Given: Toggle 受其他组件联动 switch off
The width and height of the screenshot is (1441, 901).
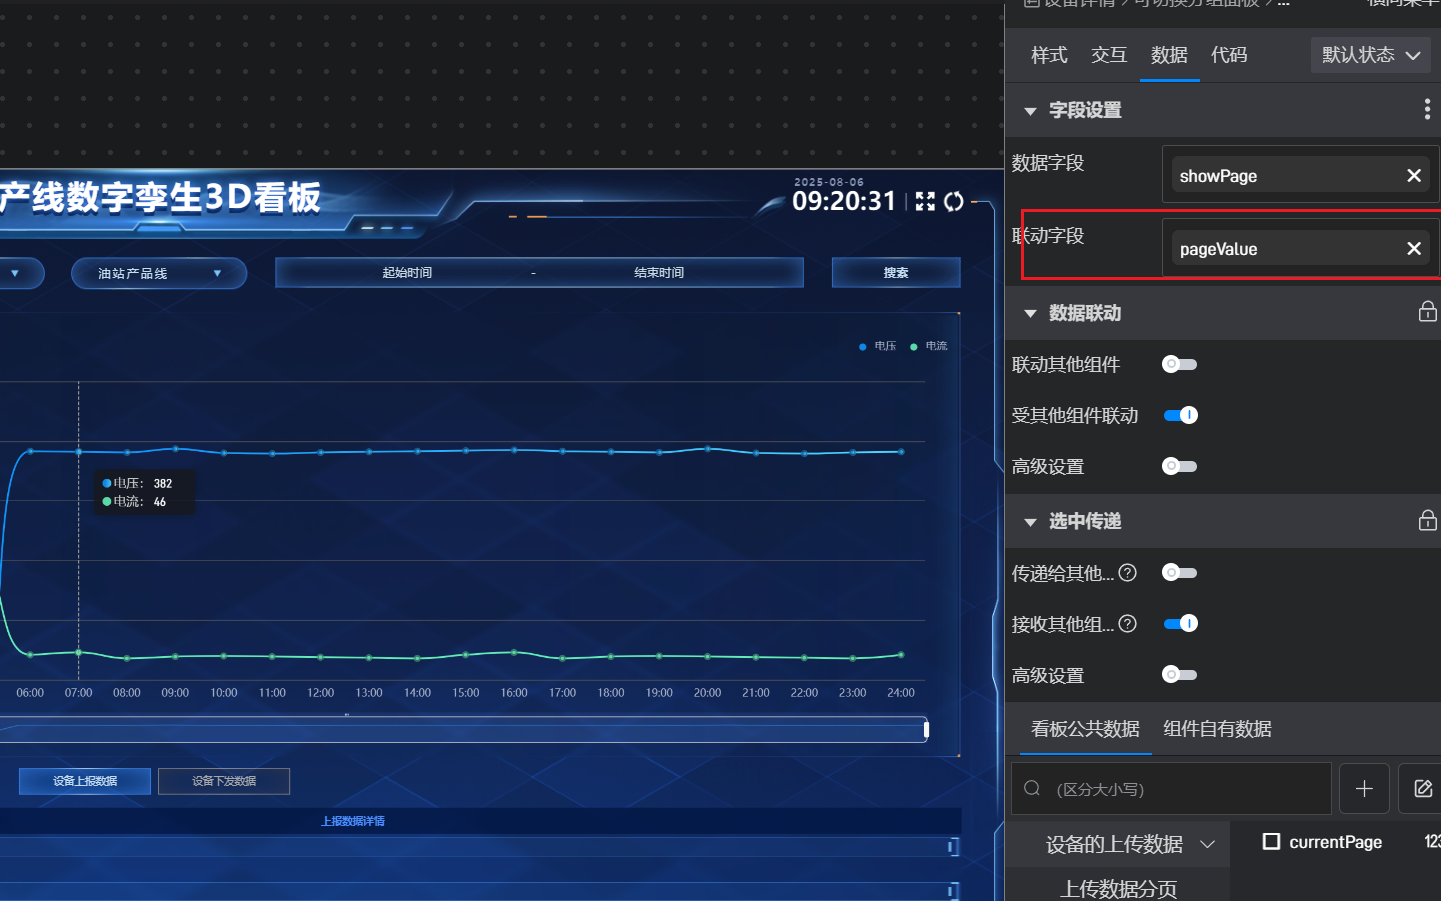Looking at the screenshot, I should pyautogui.click(x=1180, y=415).
